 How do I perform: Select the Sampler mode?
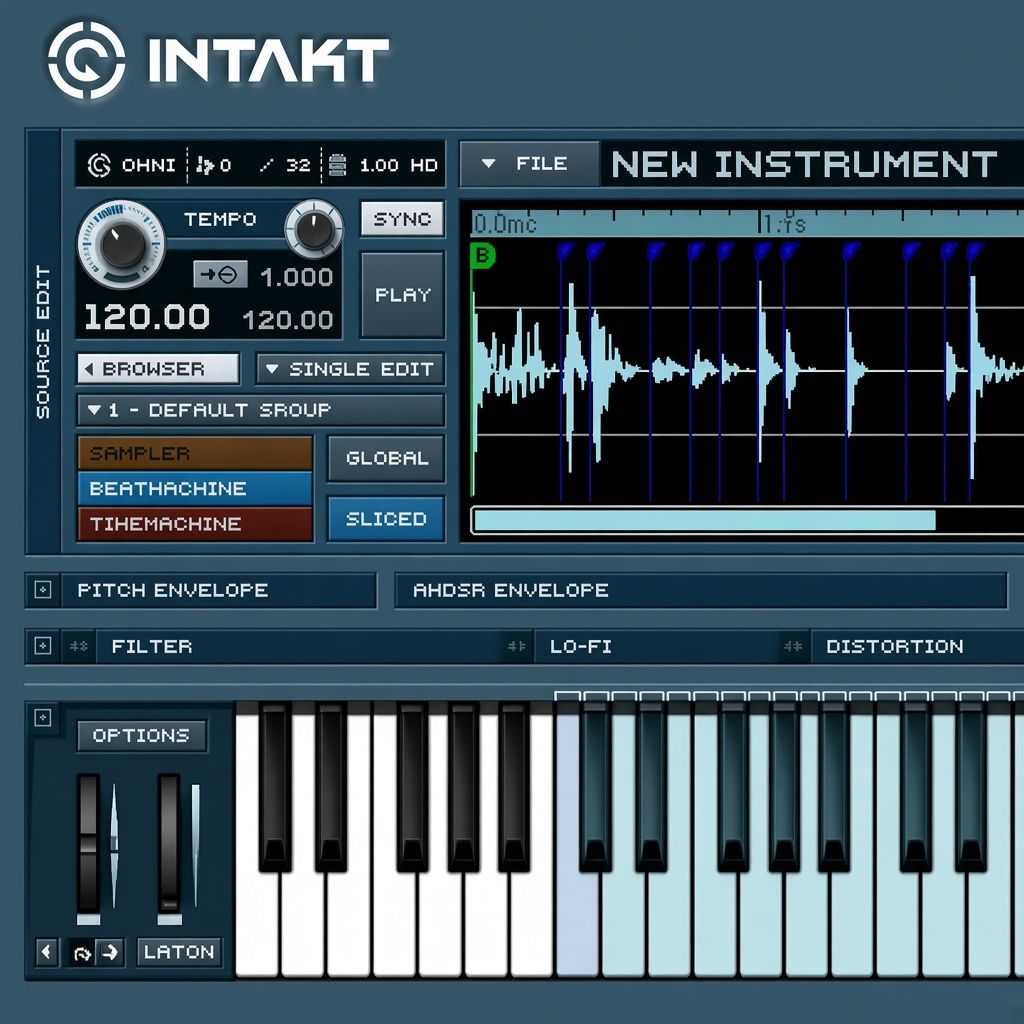(195, 453)
